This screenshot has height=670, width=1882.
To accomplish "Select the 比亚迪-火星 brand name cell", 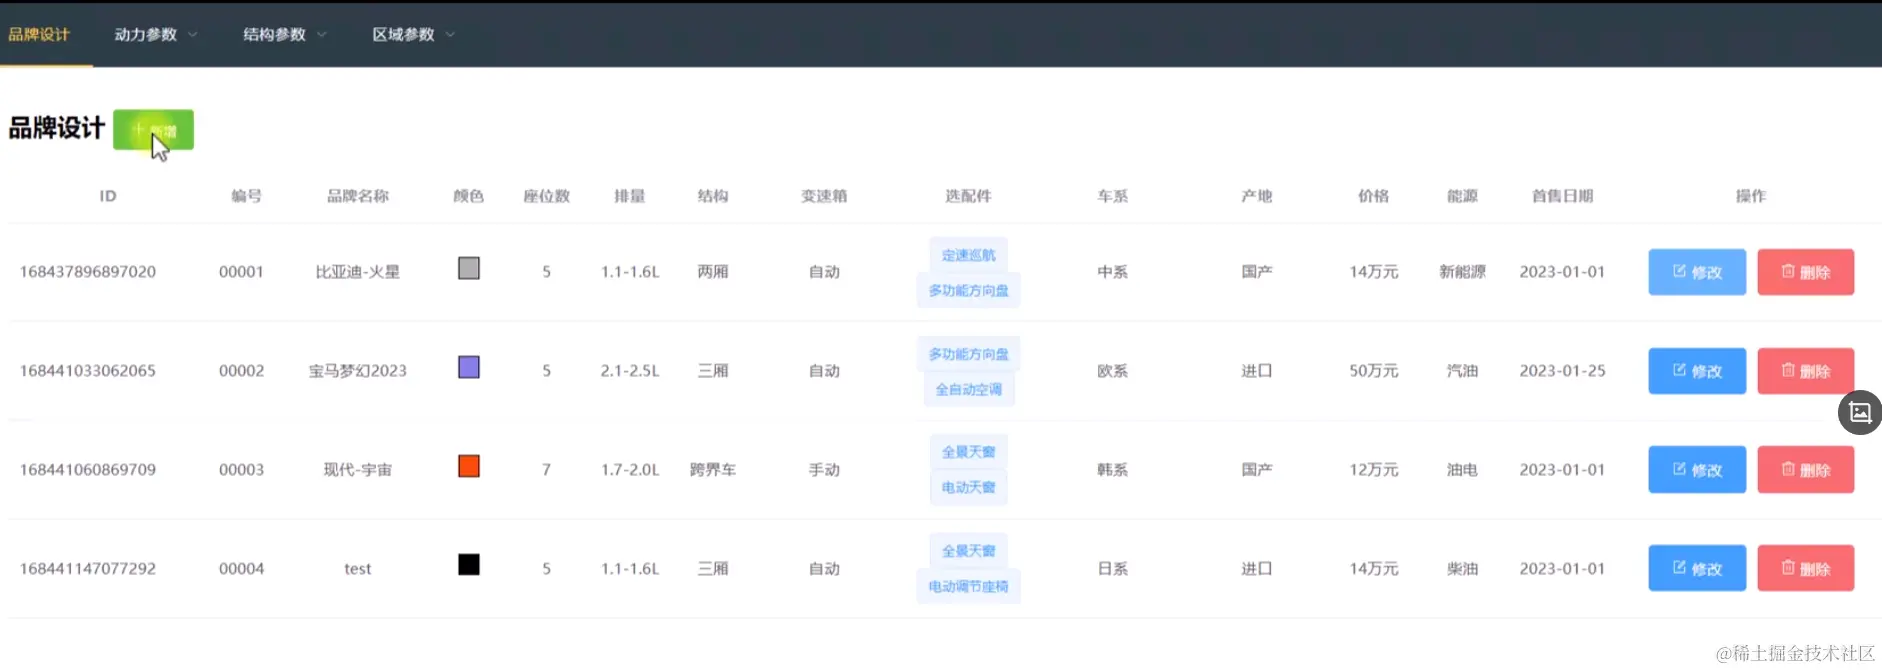I will coord(358,272).
